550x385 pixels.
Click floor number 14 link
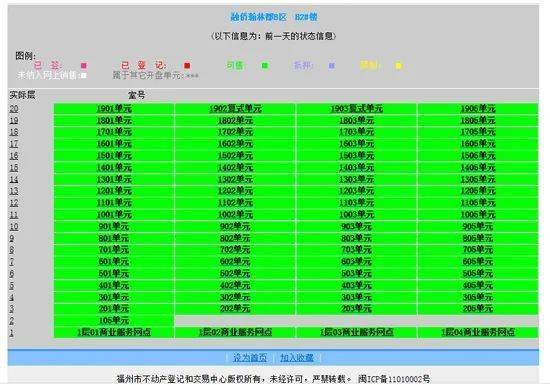[14, 180]
